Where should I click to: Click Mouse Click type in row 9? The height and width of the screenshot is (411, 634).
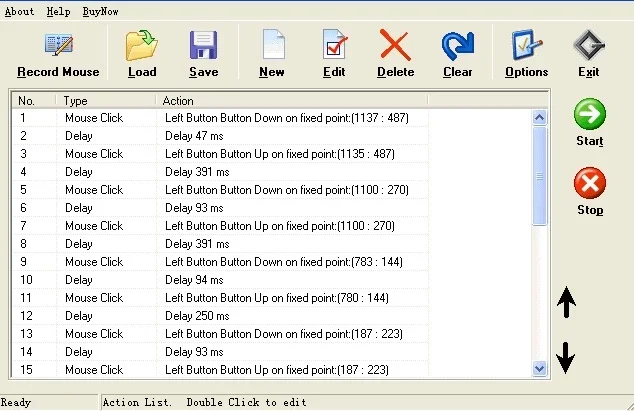coord(94,262)
